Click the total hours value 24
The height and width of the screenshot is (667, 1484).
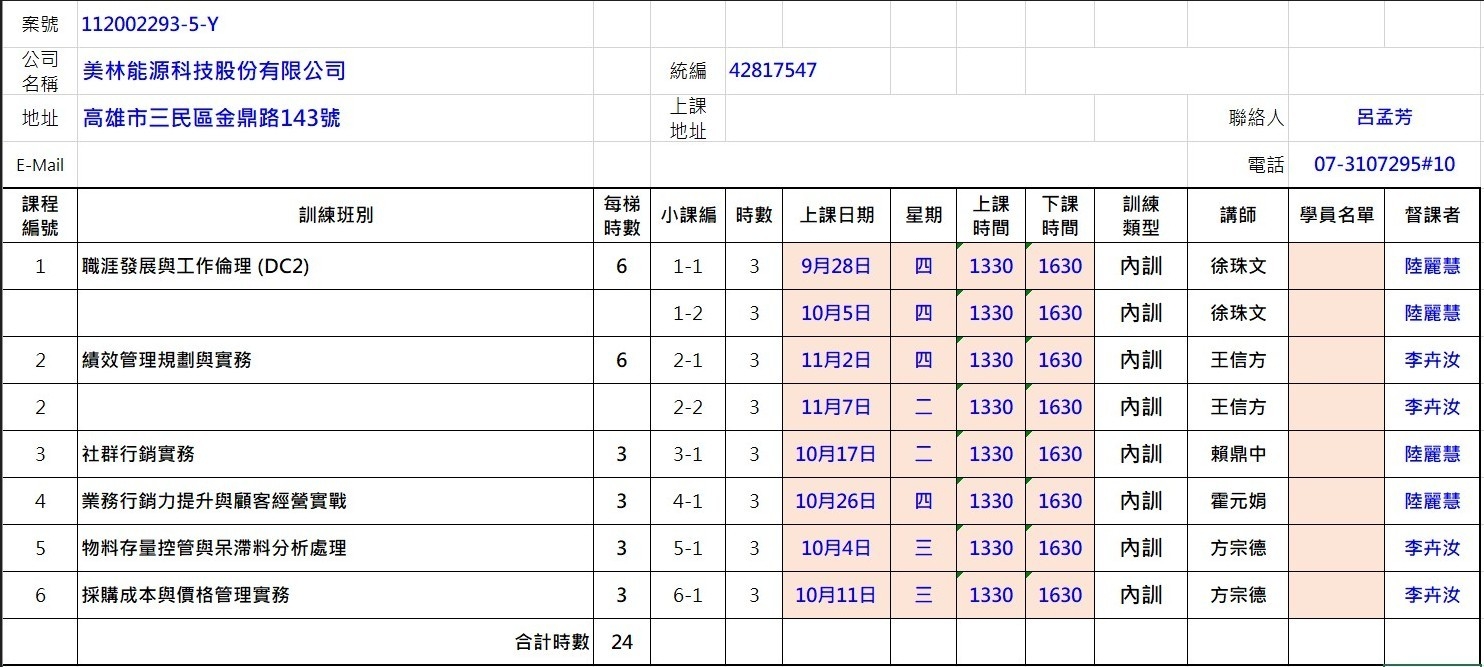pos(621,642)
